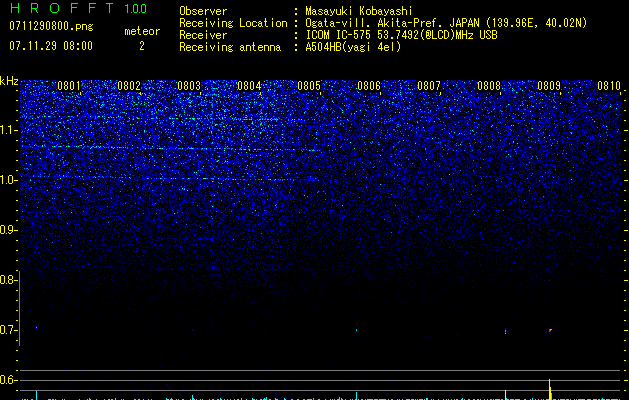Click the 0806 time marker
This screenshot has width=629, height=400.
(369, 86)
